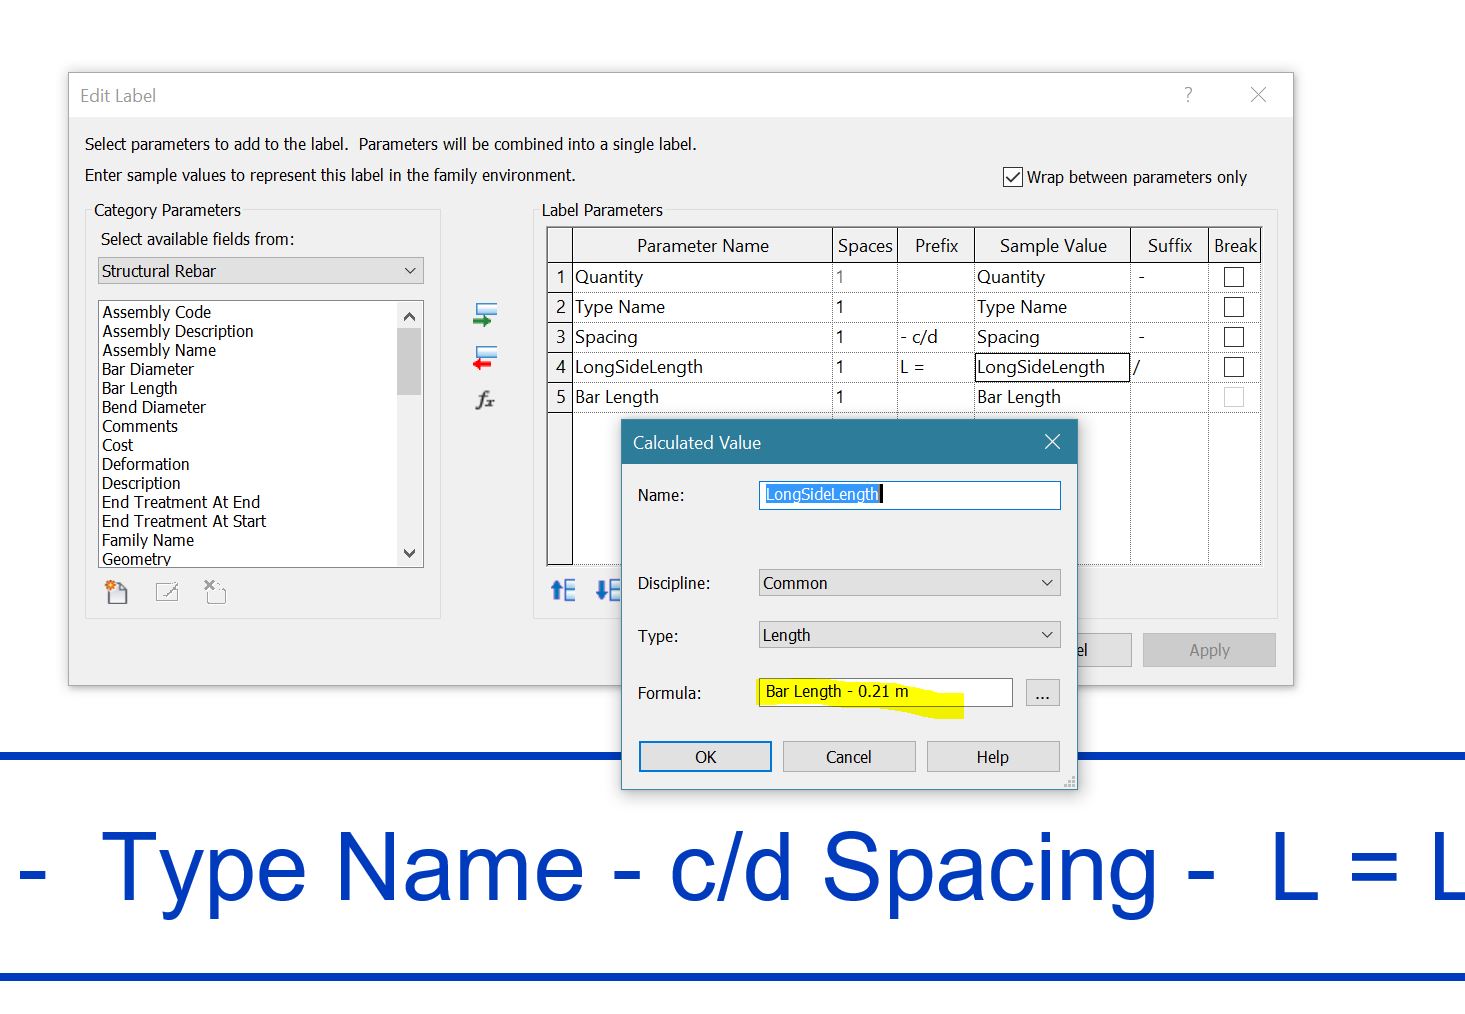
Task: Remove parameter from the label
Action: (485, 356)
